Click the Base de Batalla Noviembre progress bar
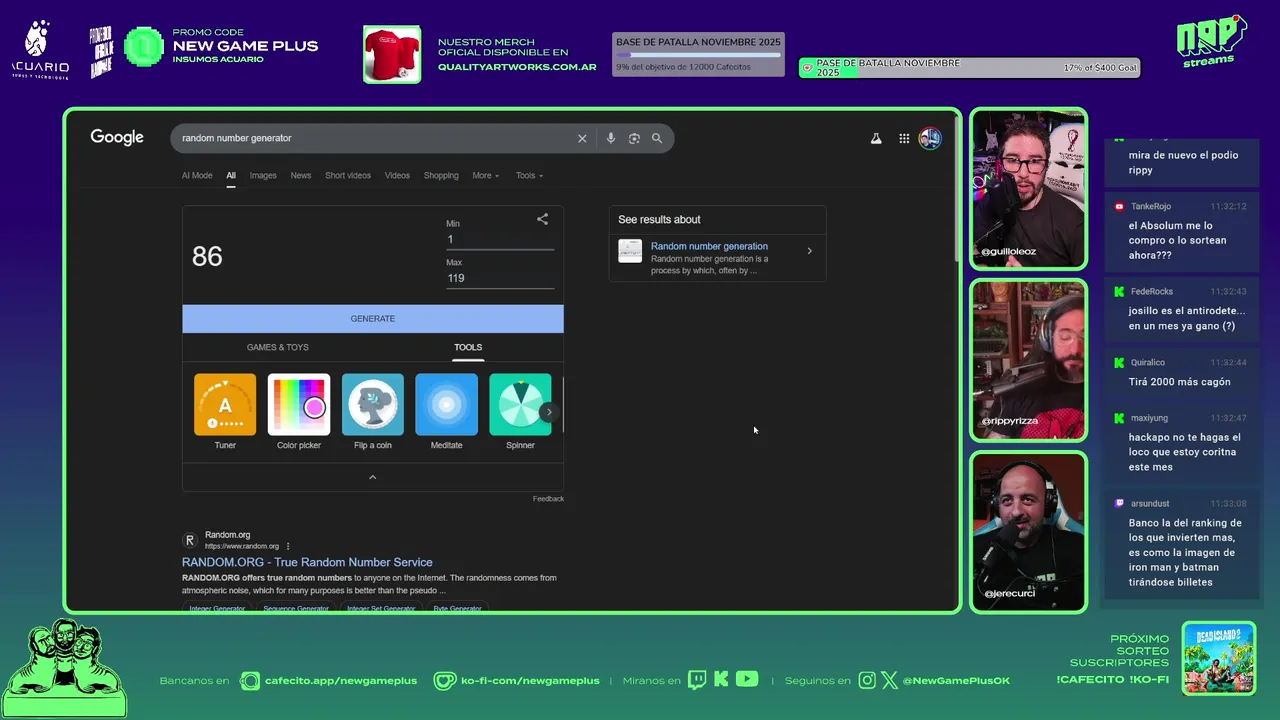 [698, 55]
